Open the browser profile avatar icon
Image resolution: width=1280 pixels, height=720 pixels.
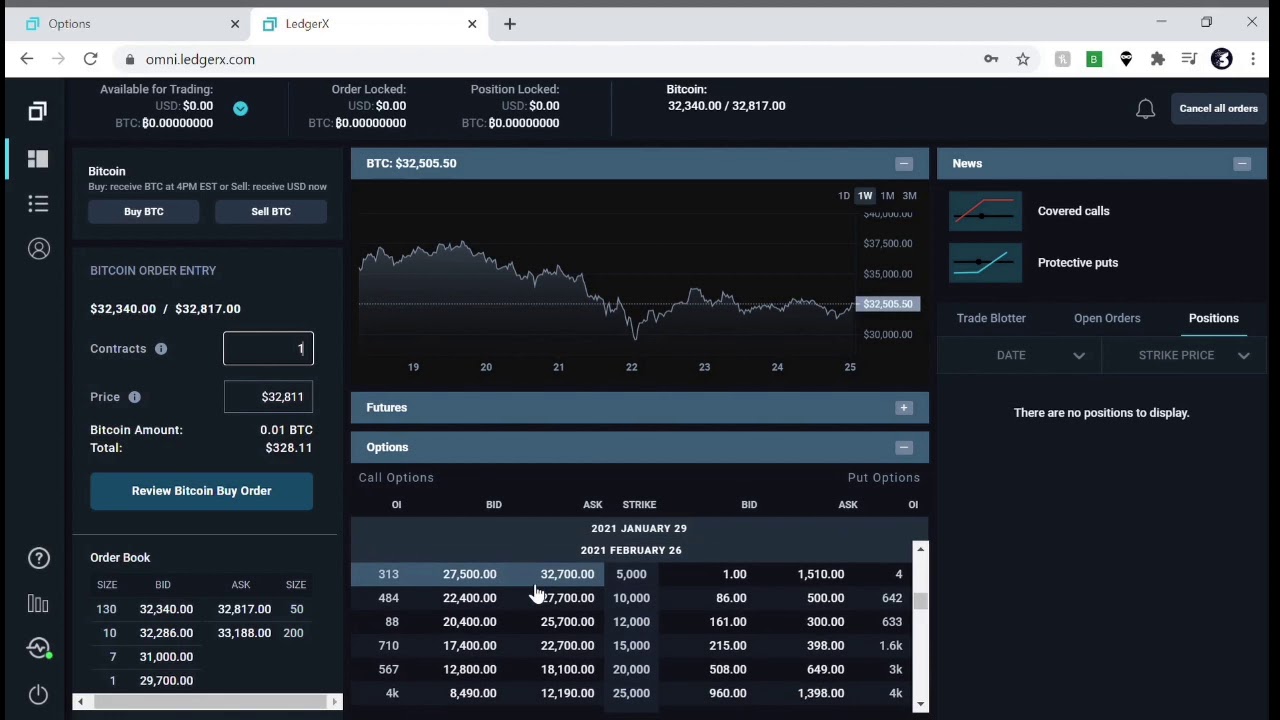tap(1221, 59)
